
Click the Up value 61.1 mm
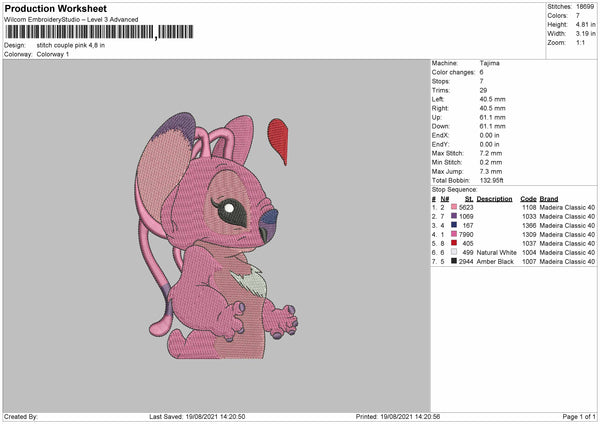click(x=492, y=117)
